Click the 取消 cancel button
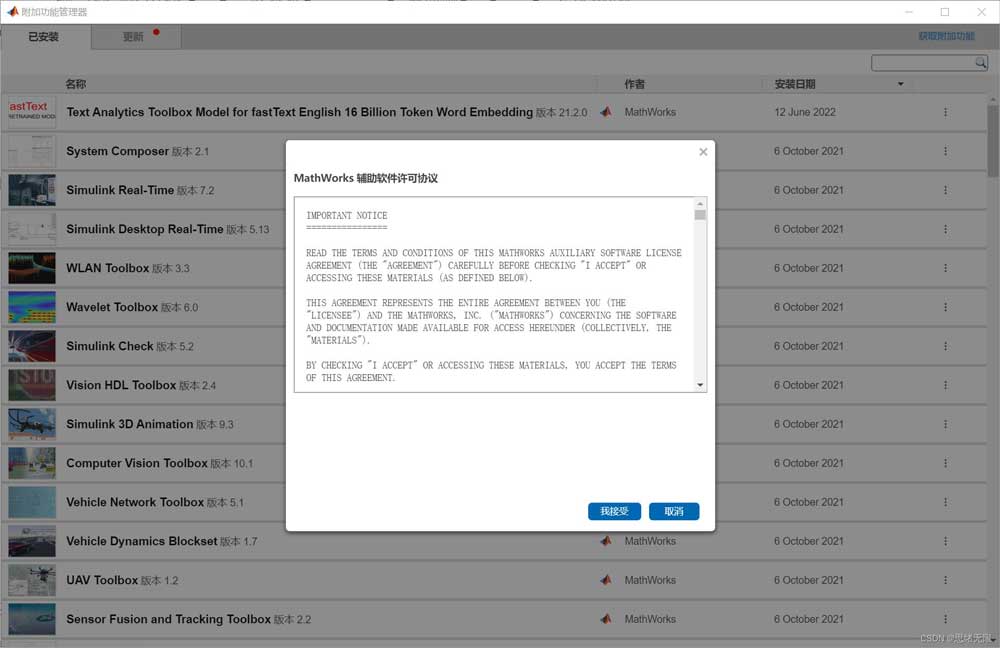Viewport: 1000px width, 648px height. [x=673, y=511]
